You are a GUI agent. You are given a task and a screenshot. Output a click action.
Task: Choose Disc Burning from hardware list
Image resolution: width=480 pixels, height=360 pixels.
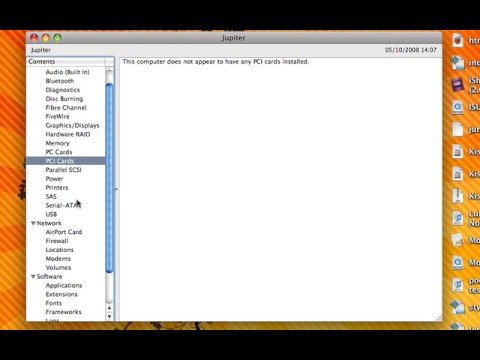pos(64,99)
